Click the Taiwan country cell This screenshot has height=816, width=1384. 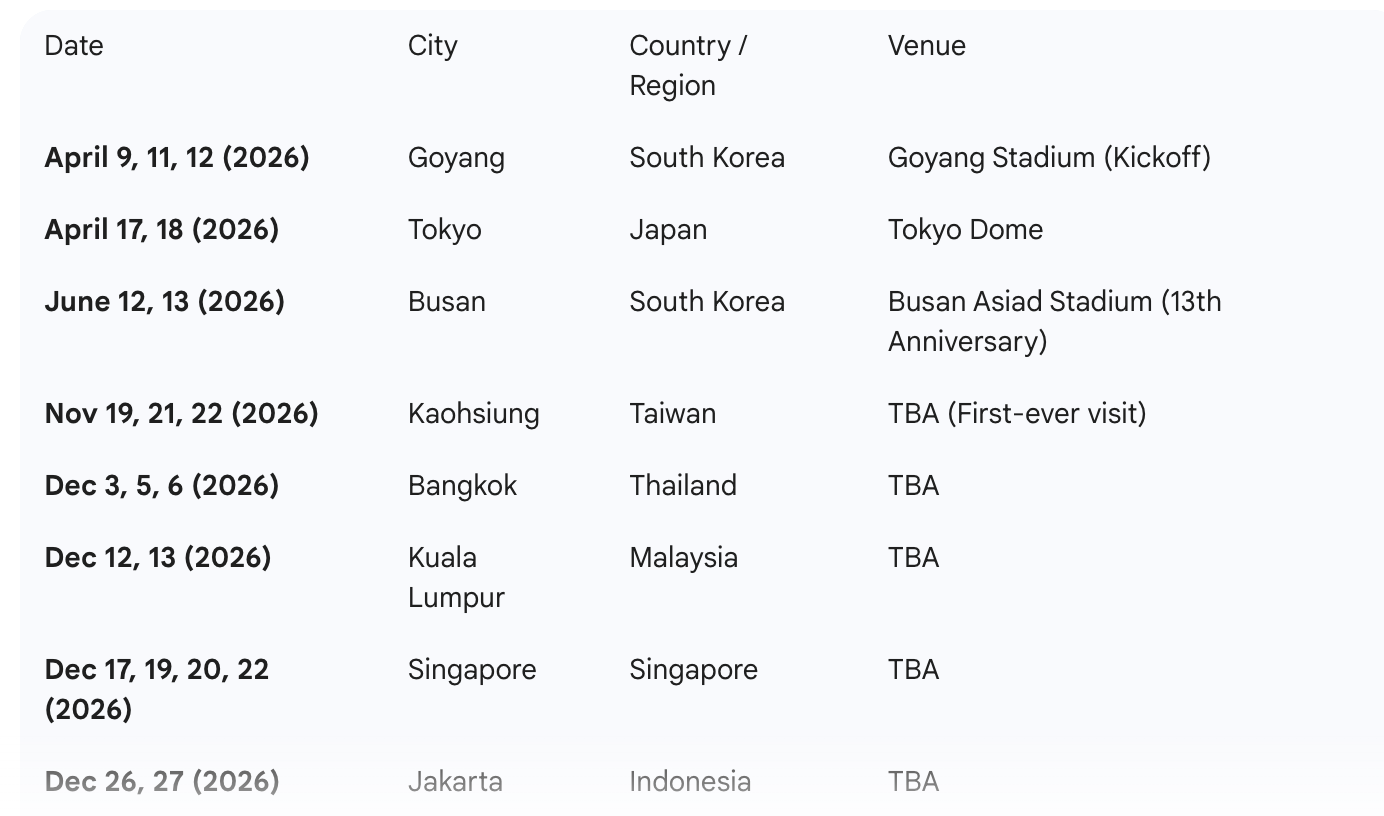(672, 414)
